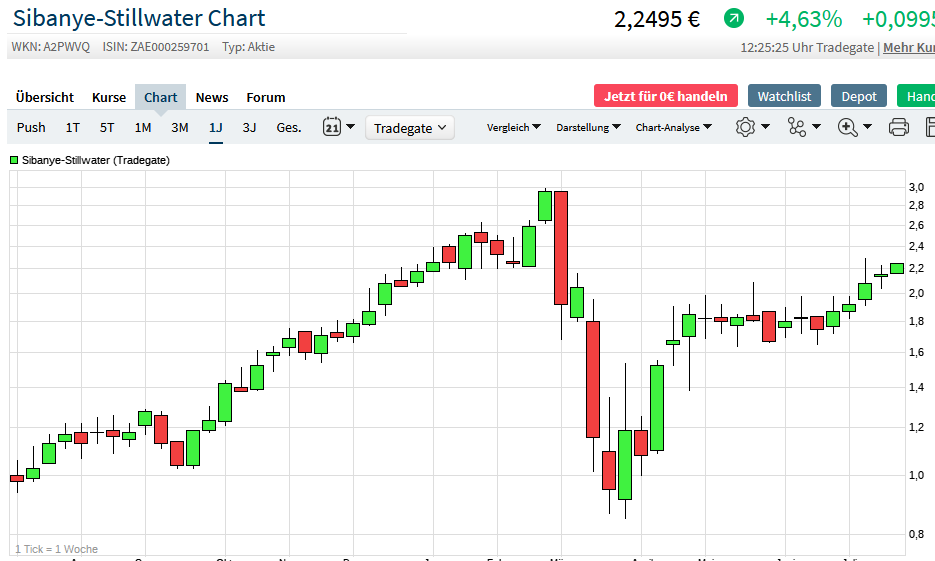Screen dimensions: 935x561
Task: Select the 1T timeframe
Action: point(73,127)
